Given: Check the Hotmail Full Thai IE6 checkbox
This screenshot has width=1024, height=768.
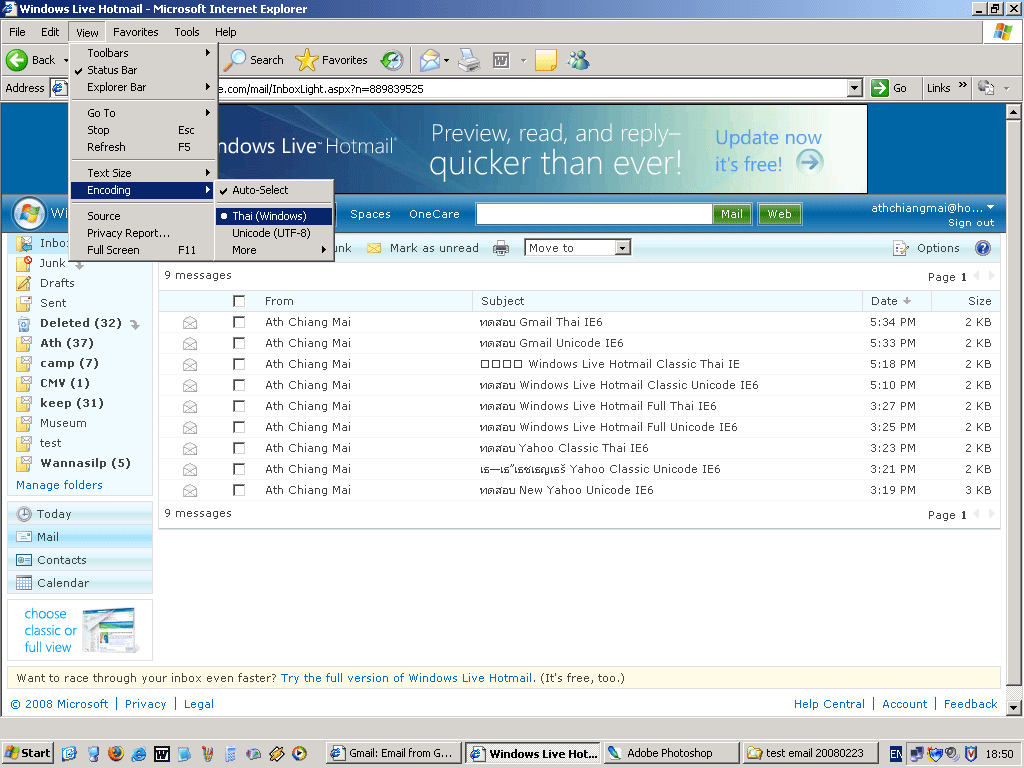Looking at the screenshot, I should click(239, 406).
